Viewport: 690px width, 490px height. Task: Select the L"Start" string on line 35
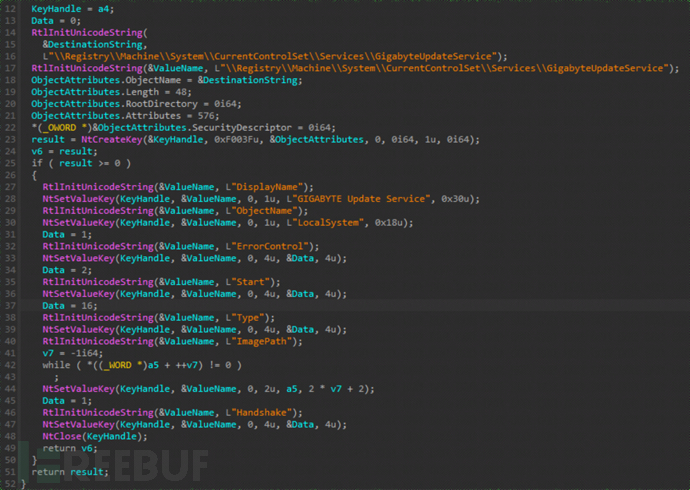(248, 282)
